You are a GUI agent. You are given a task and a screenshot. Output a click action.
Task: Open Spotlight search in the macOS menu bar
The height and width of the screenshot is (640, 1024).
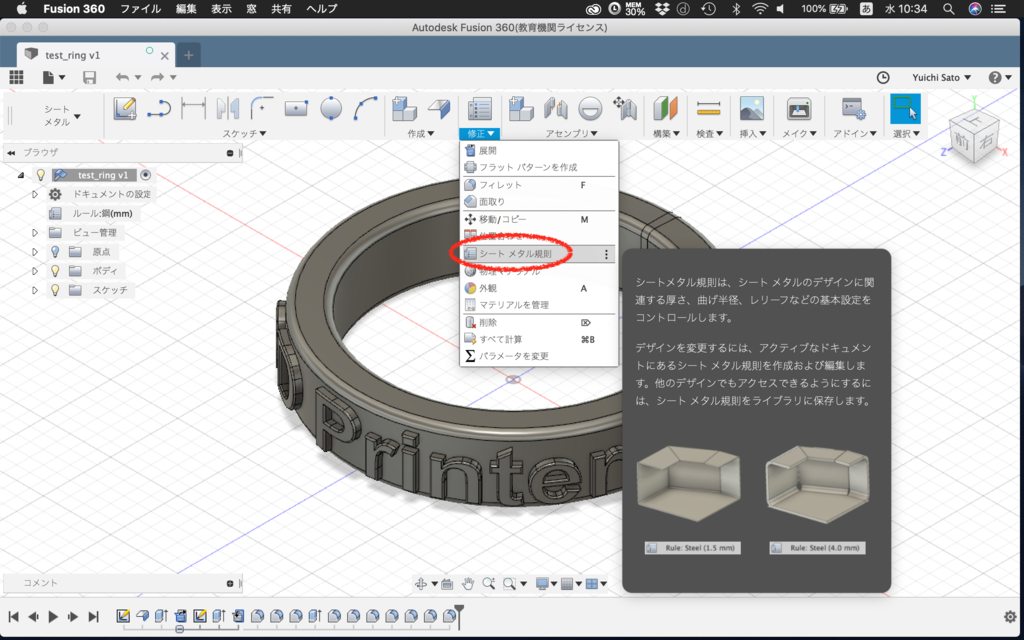pos(949,8)
